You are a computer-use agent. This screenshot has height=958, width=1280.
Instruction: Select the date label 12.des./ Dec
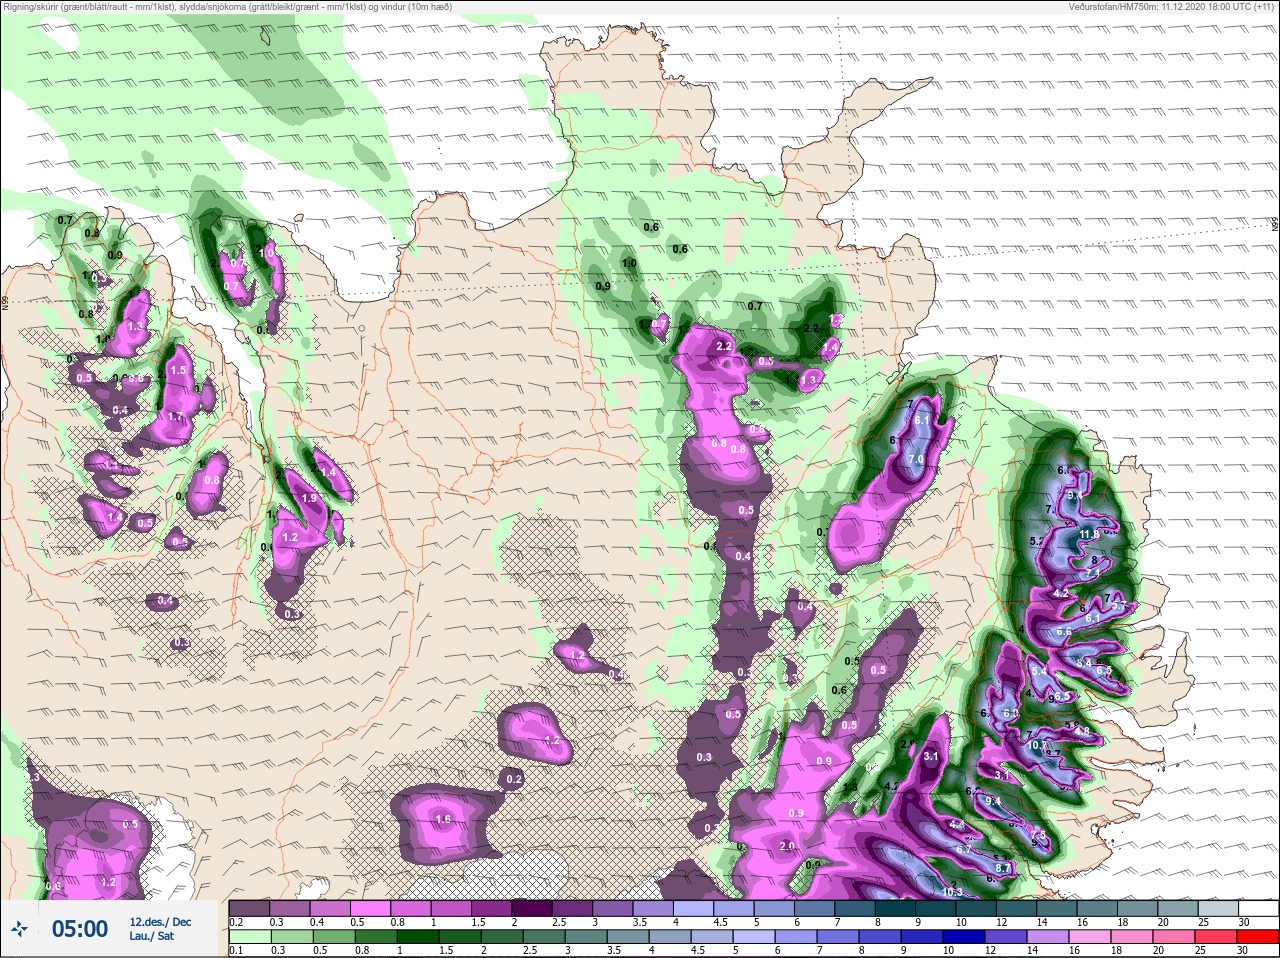pyautogui.click(x=160, y=922)
